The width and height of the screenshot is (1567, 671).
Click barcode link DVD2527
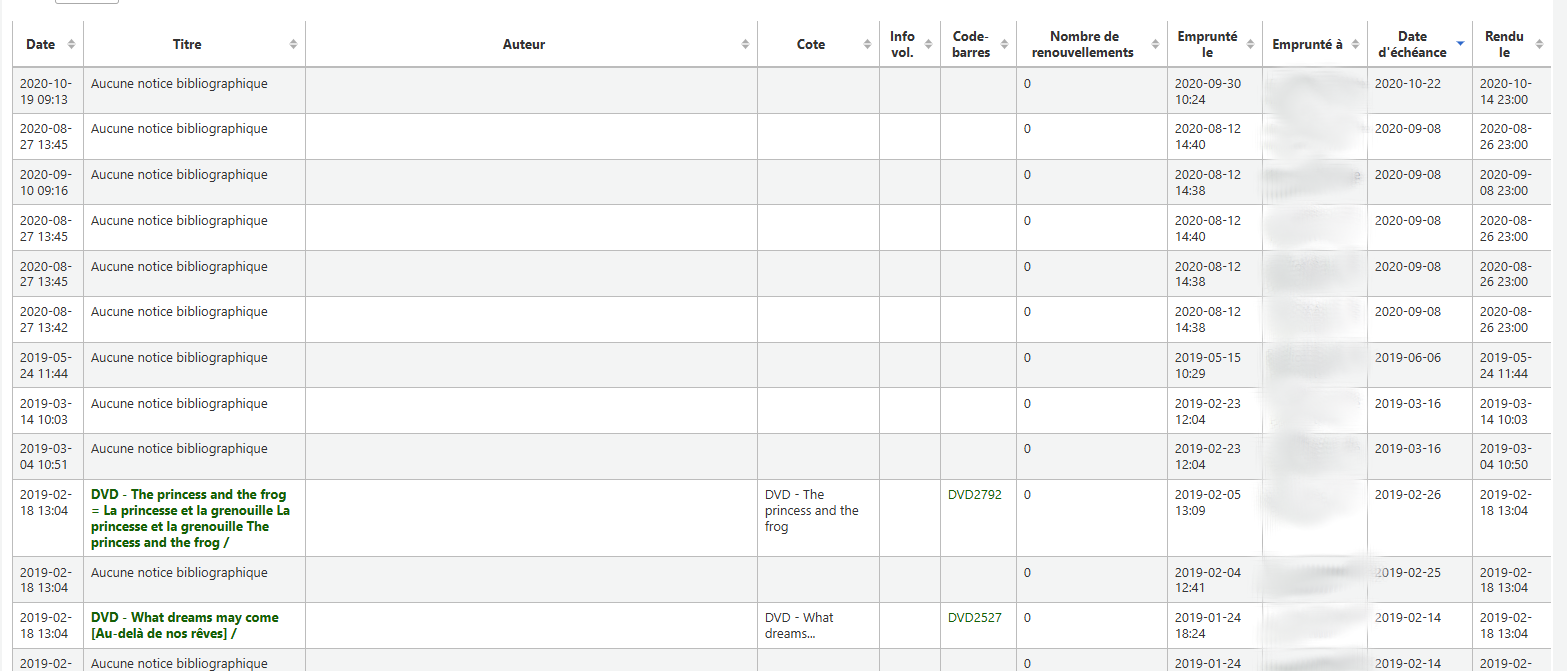click(x=974, y=617)
